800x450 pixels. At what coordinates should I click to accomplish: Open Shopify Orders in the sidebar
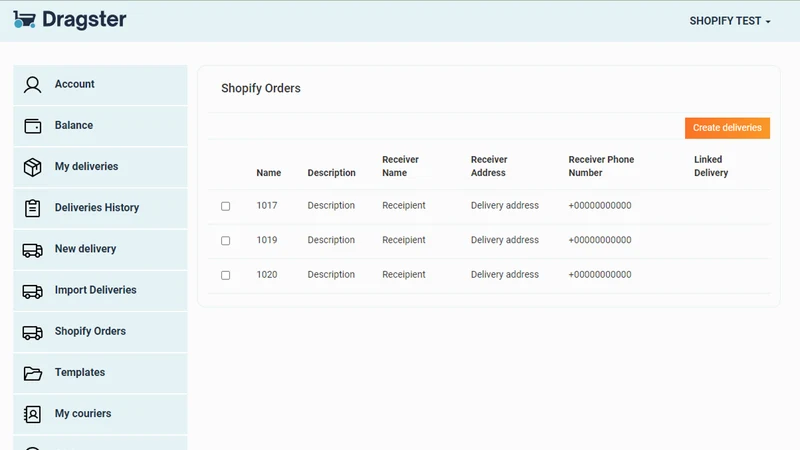[x=100, y=332]
